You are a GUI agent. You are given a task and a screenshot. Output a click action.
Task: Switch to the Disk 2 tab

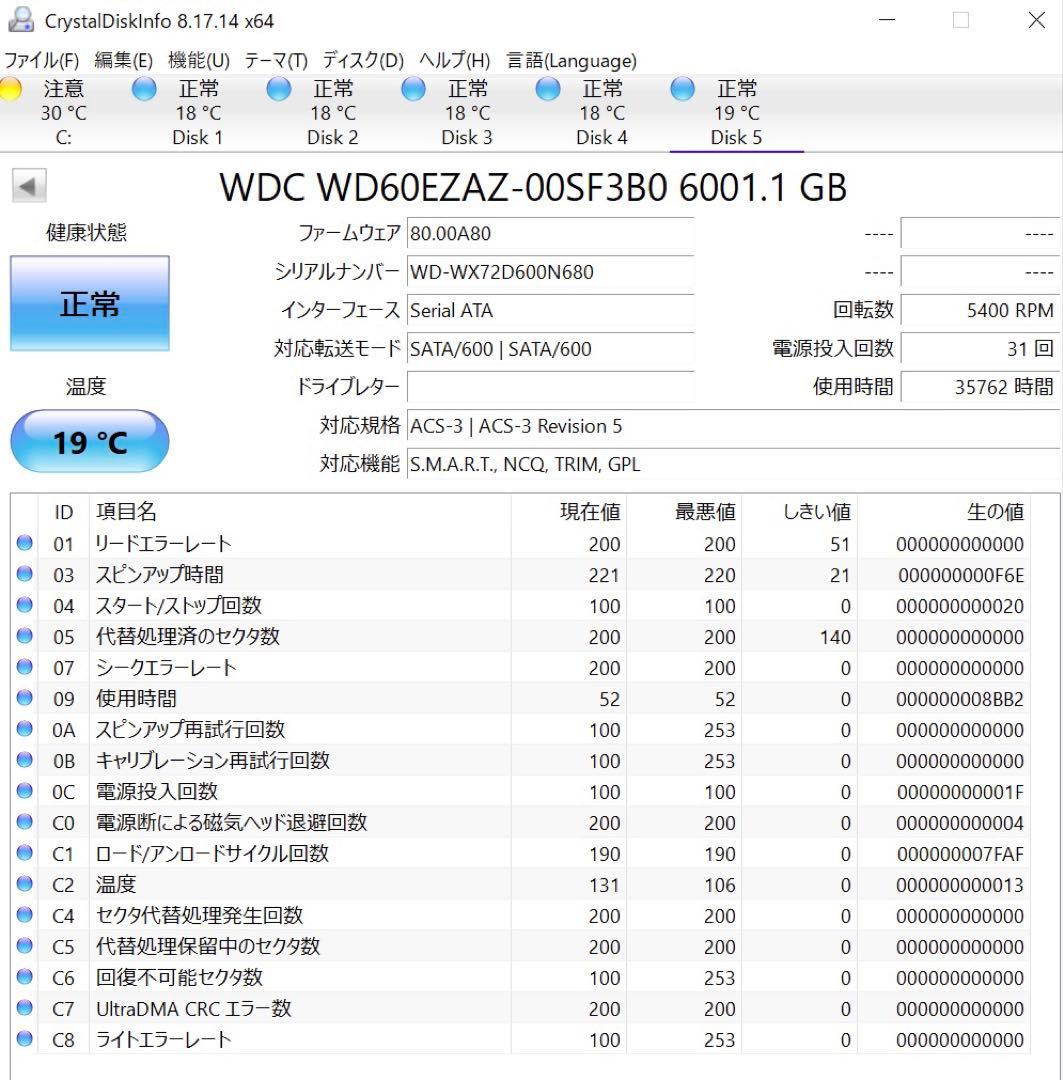click(332, 112)
